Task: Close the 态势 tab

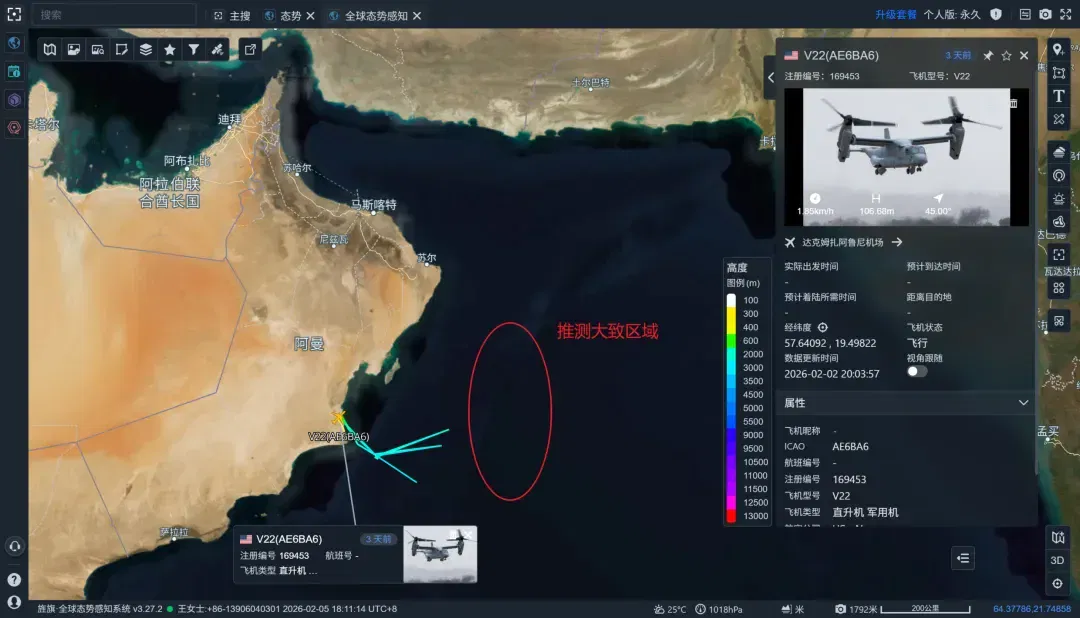Action: click(x=311, y=15)
